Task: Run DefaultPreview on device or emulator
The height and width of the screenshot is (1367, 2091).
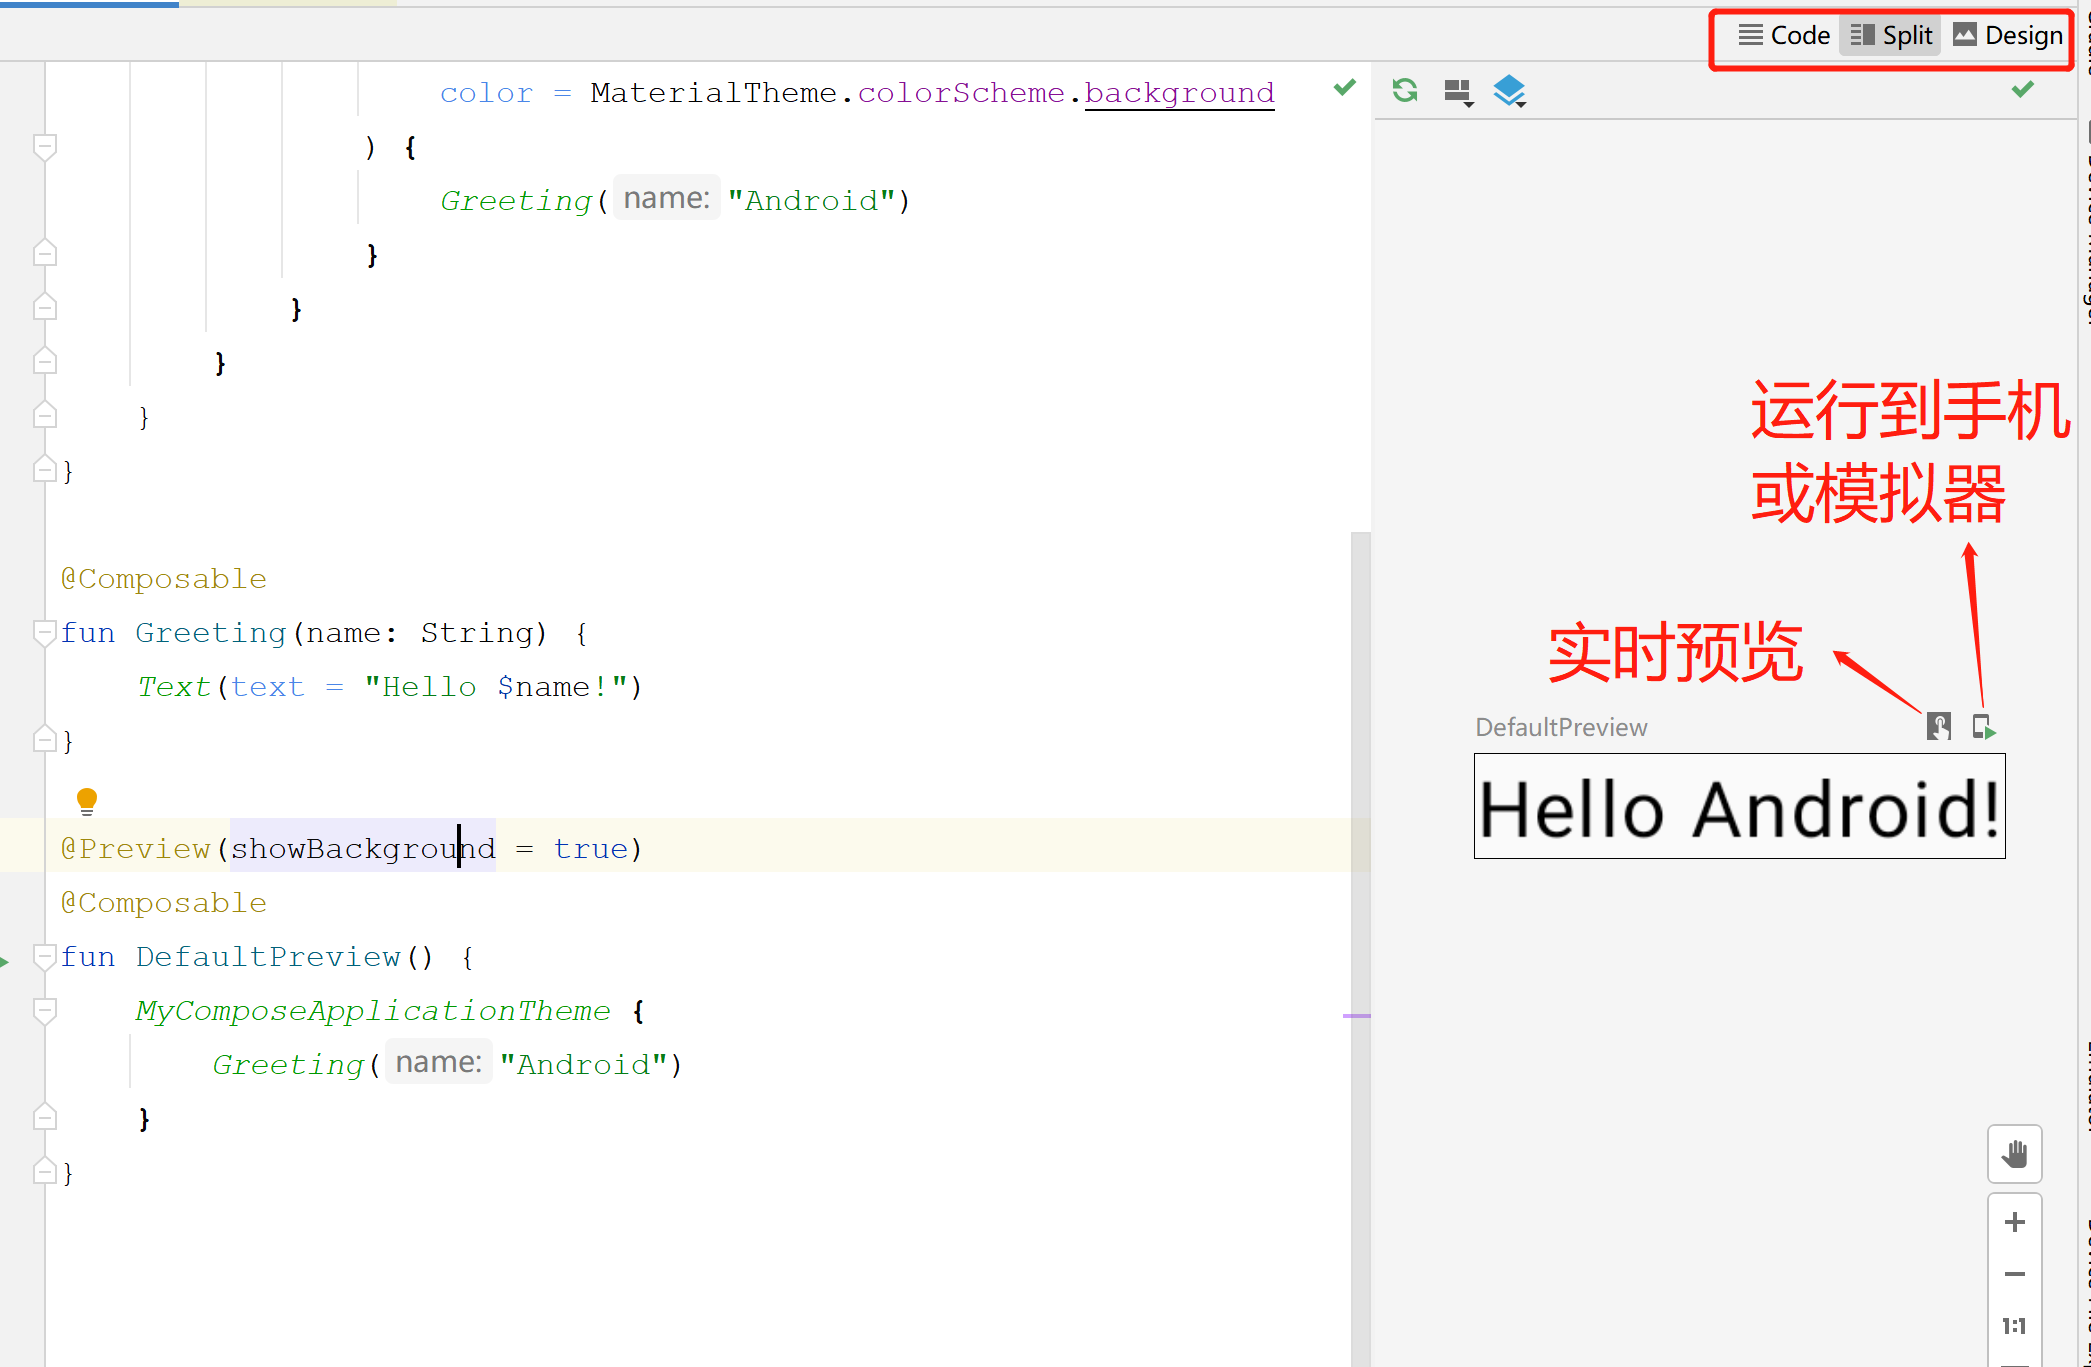Action: click(x=1983, y=726)
